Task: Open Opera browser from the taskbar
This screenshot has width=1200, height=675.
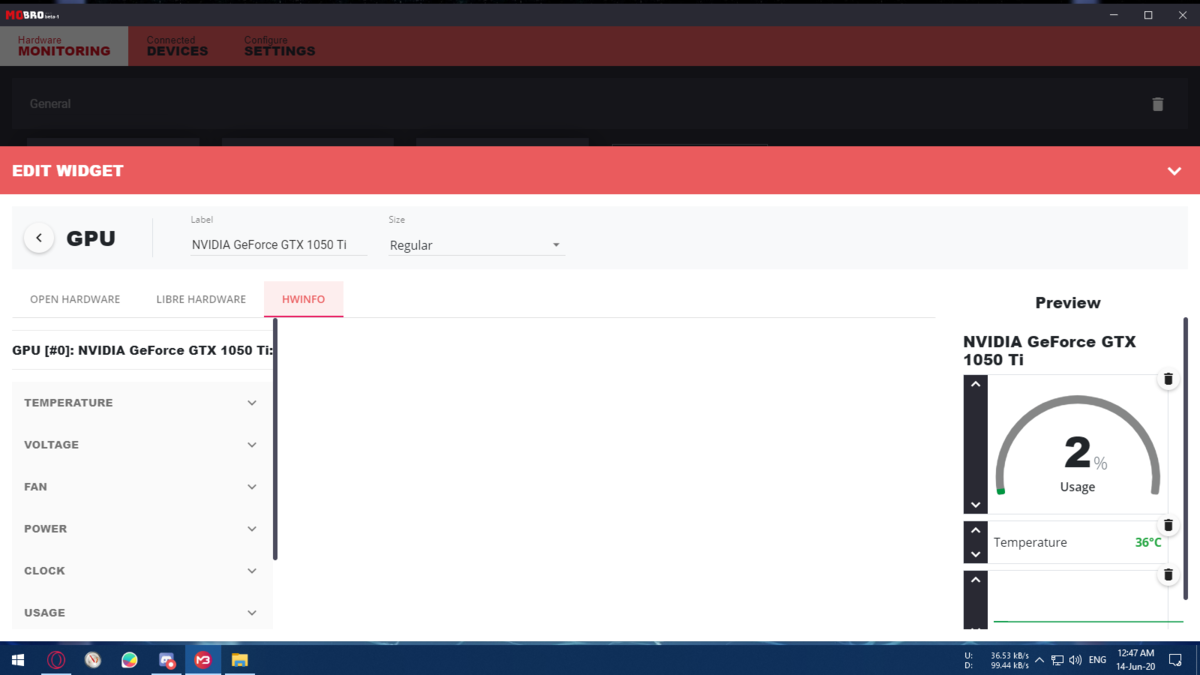Action: pos(56,660)
